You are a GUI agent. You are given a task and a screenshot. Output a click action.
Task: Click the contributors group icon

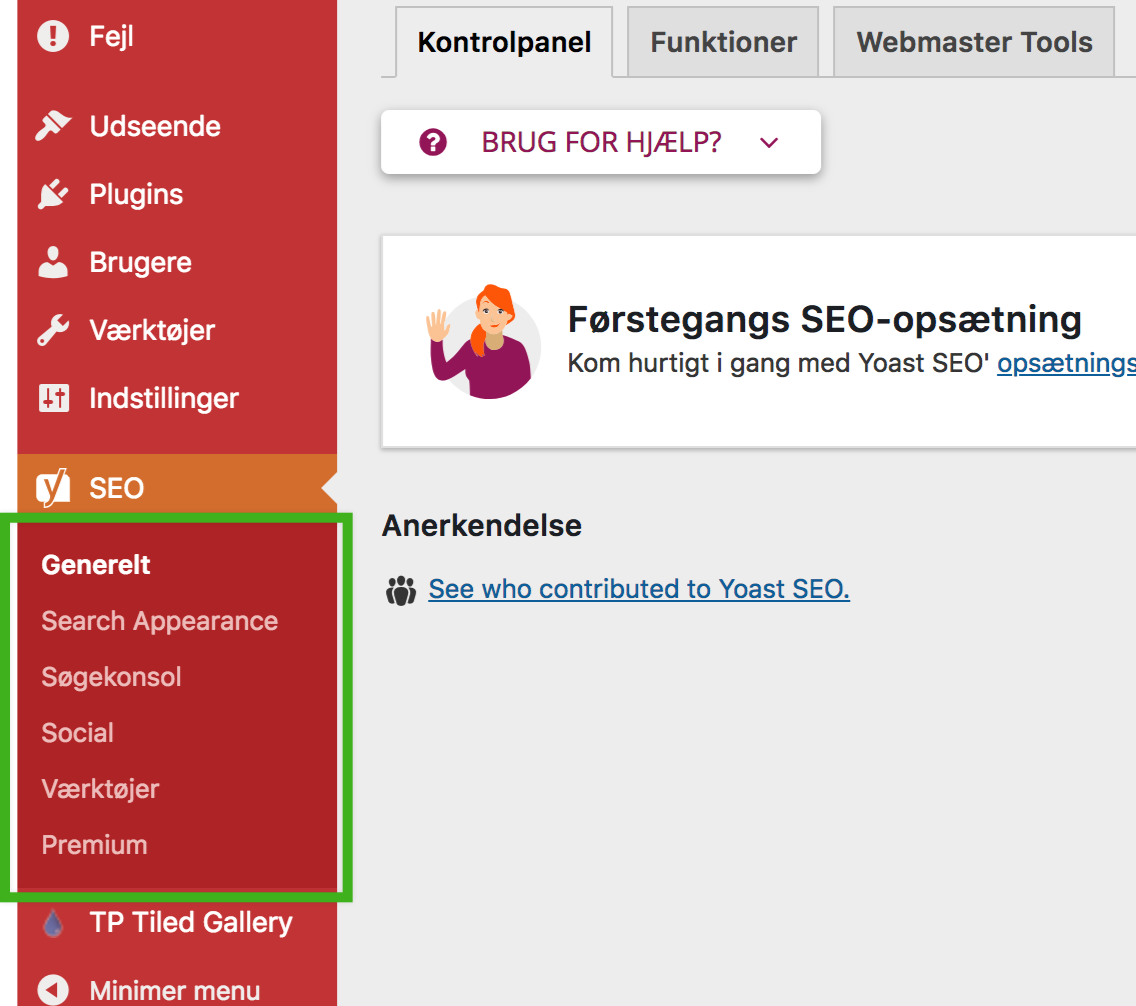(x=401, y=590)
